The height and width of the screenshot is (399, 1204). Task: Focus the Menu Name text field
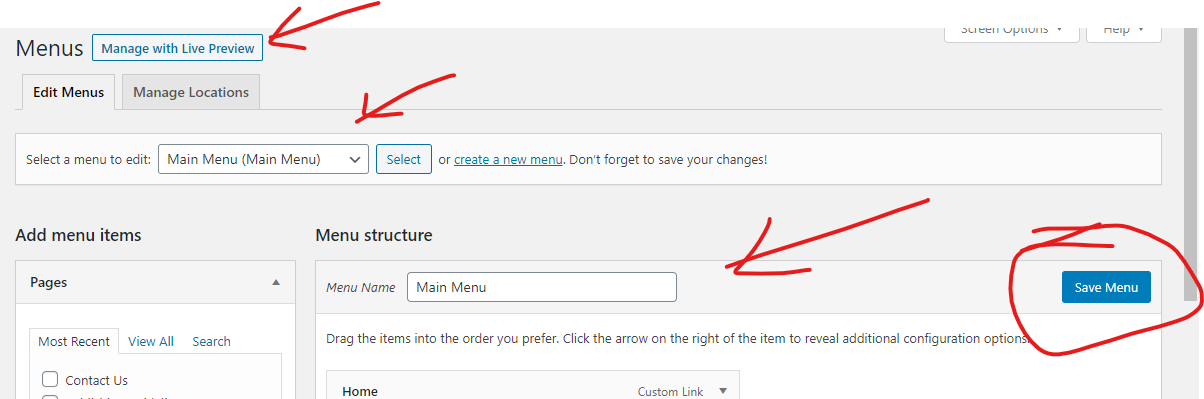pos(542,287)
